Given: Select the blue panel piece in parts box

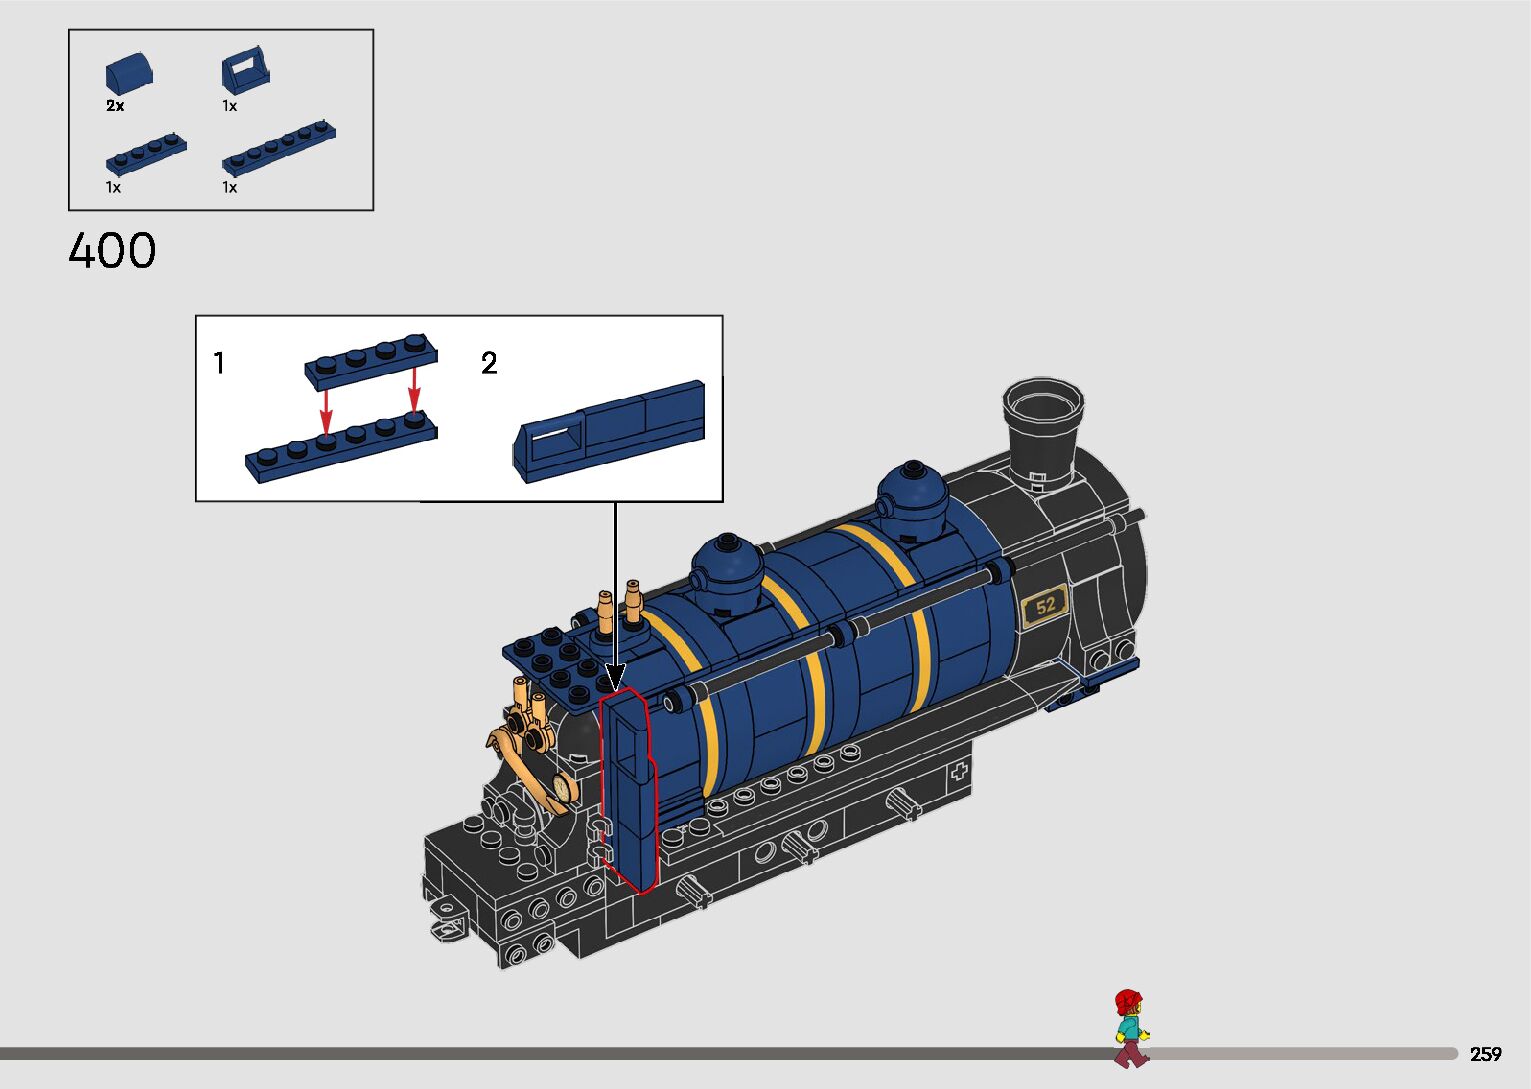Looking at the screenshot, I should (245, 71).
